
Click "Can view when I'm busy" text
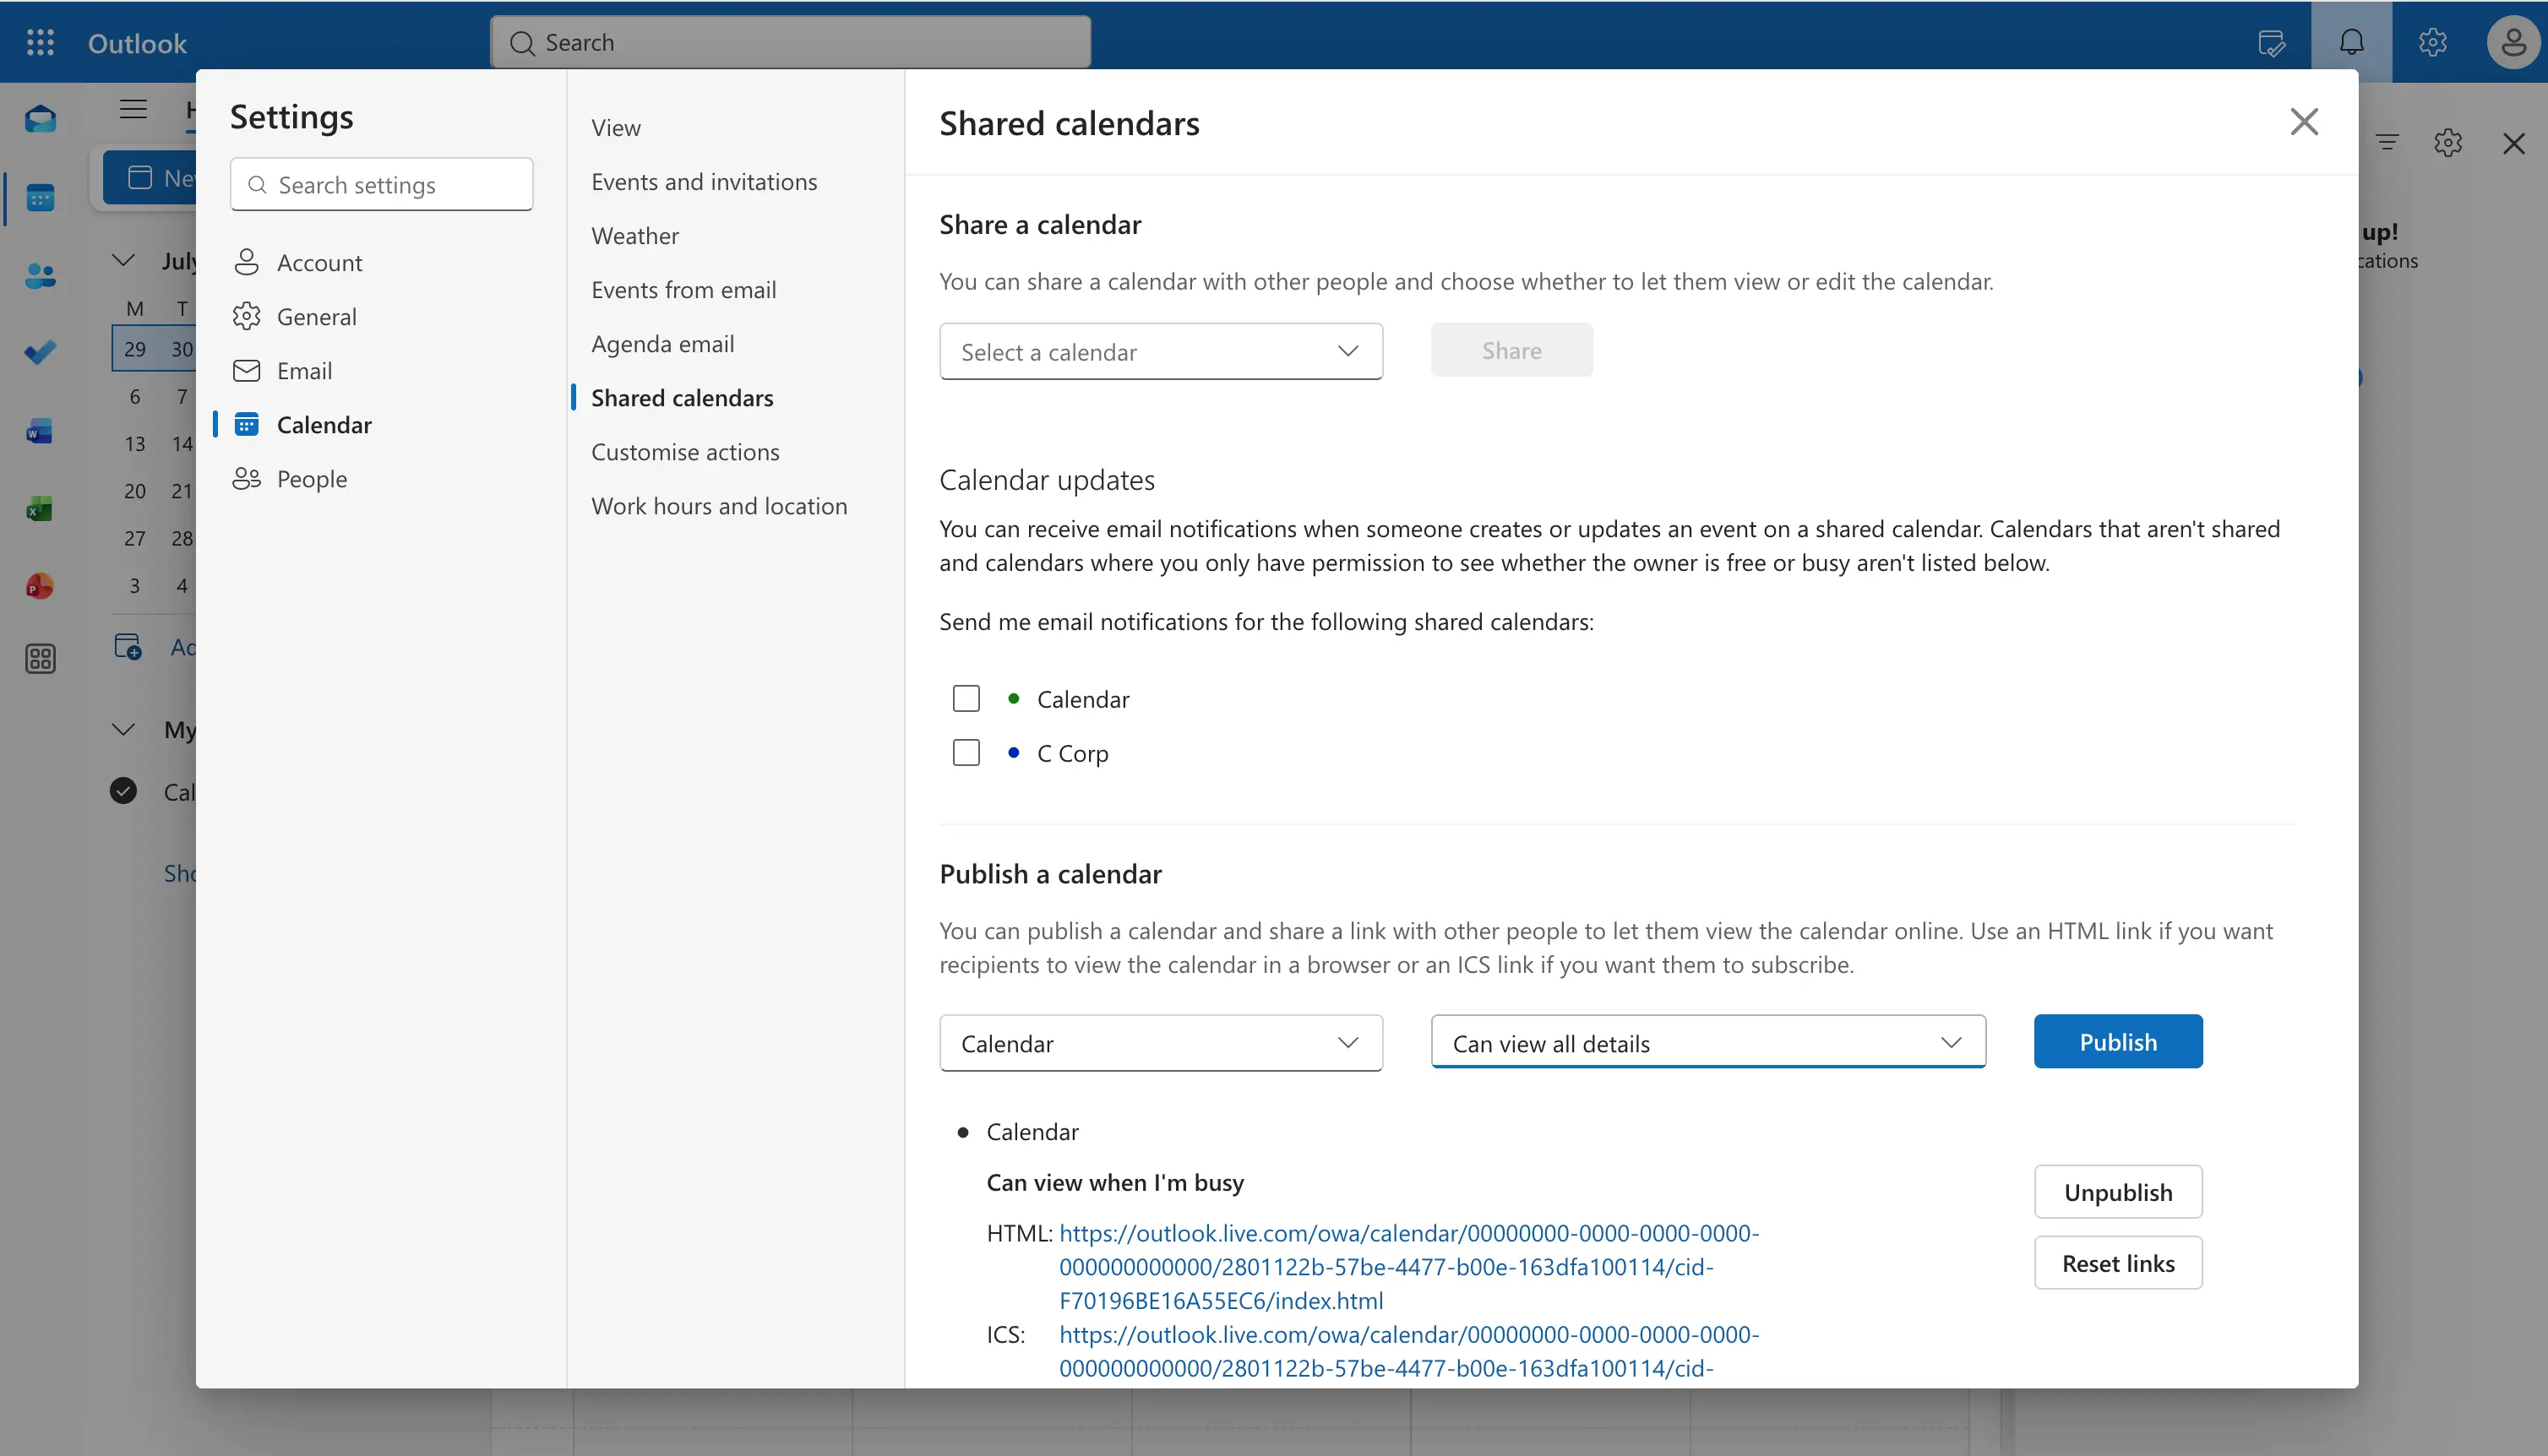(x=1115, y=1182)
